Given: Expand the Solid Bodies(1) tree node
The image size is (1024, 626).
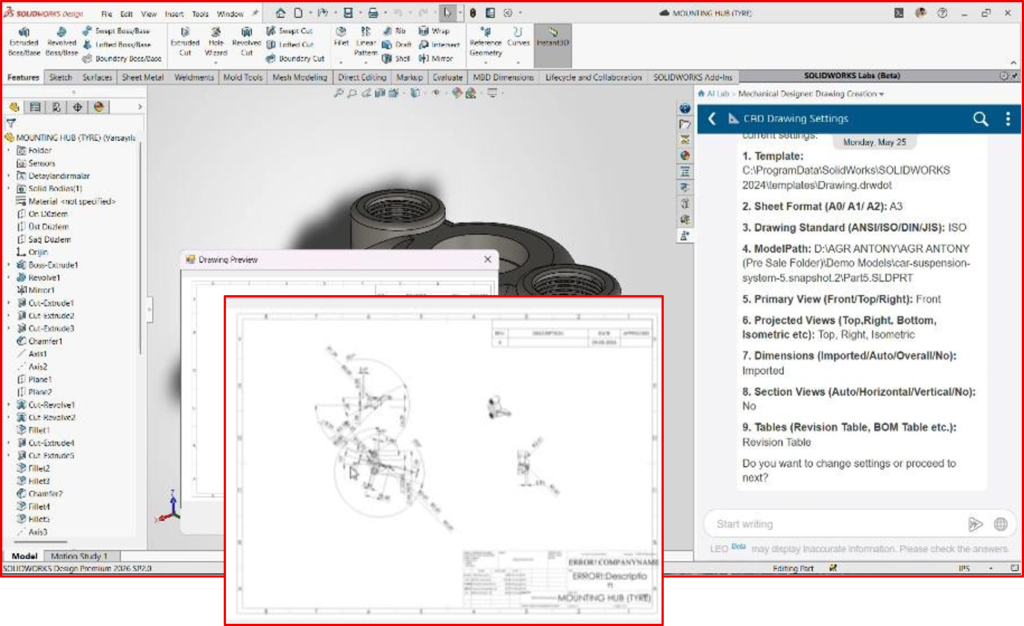Looking at the screenshot, I should click(9, 189).
